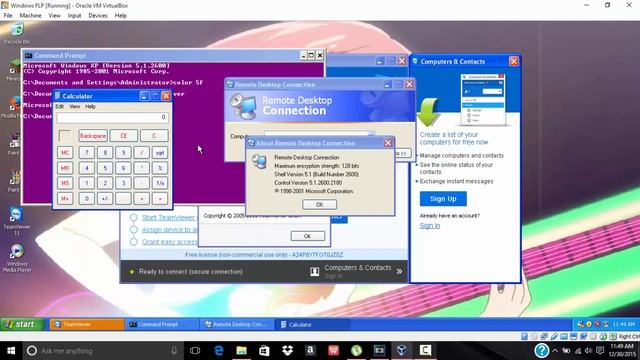The height and width of the screenshot is (360, 640).
Task: Click the Ask me anything search box
Action: (x=102, y=350)
